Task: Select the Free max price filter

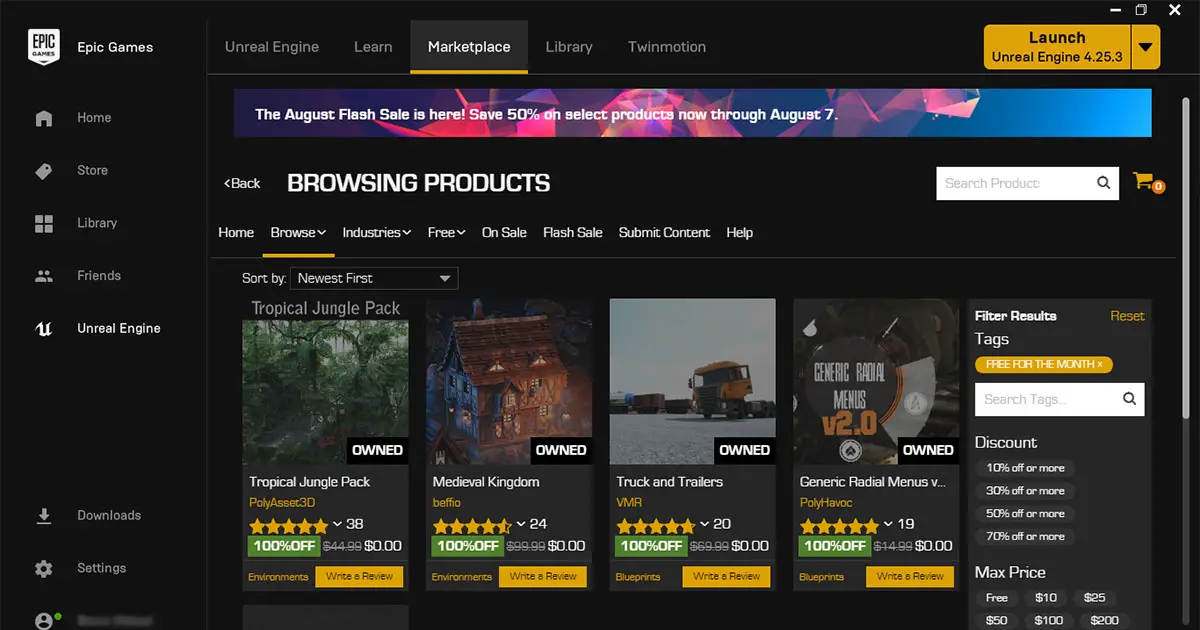Action: pyautogui.click(x=997, y=598)
